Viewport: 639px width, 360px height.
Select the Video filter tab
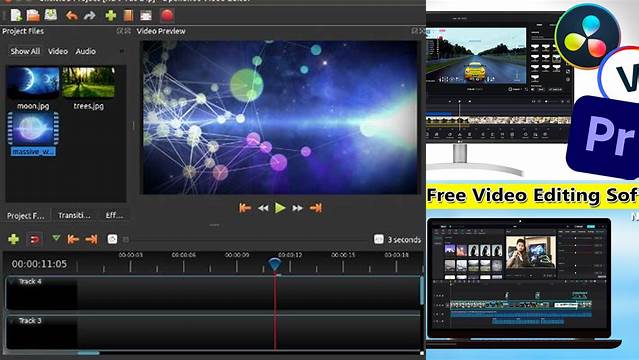click(x=58, y=51)
